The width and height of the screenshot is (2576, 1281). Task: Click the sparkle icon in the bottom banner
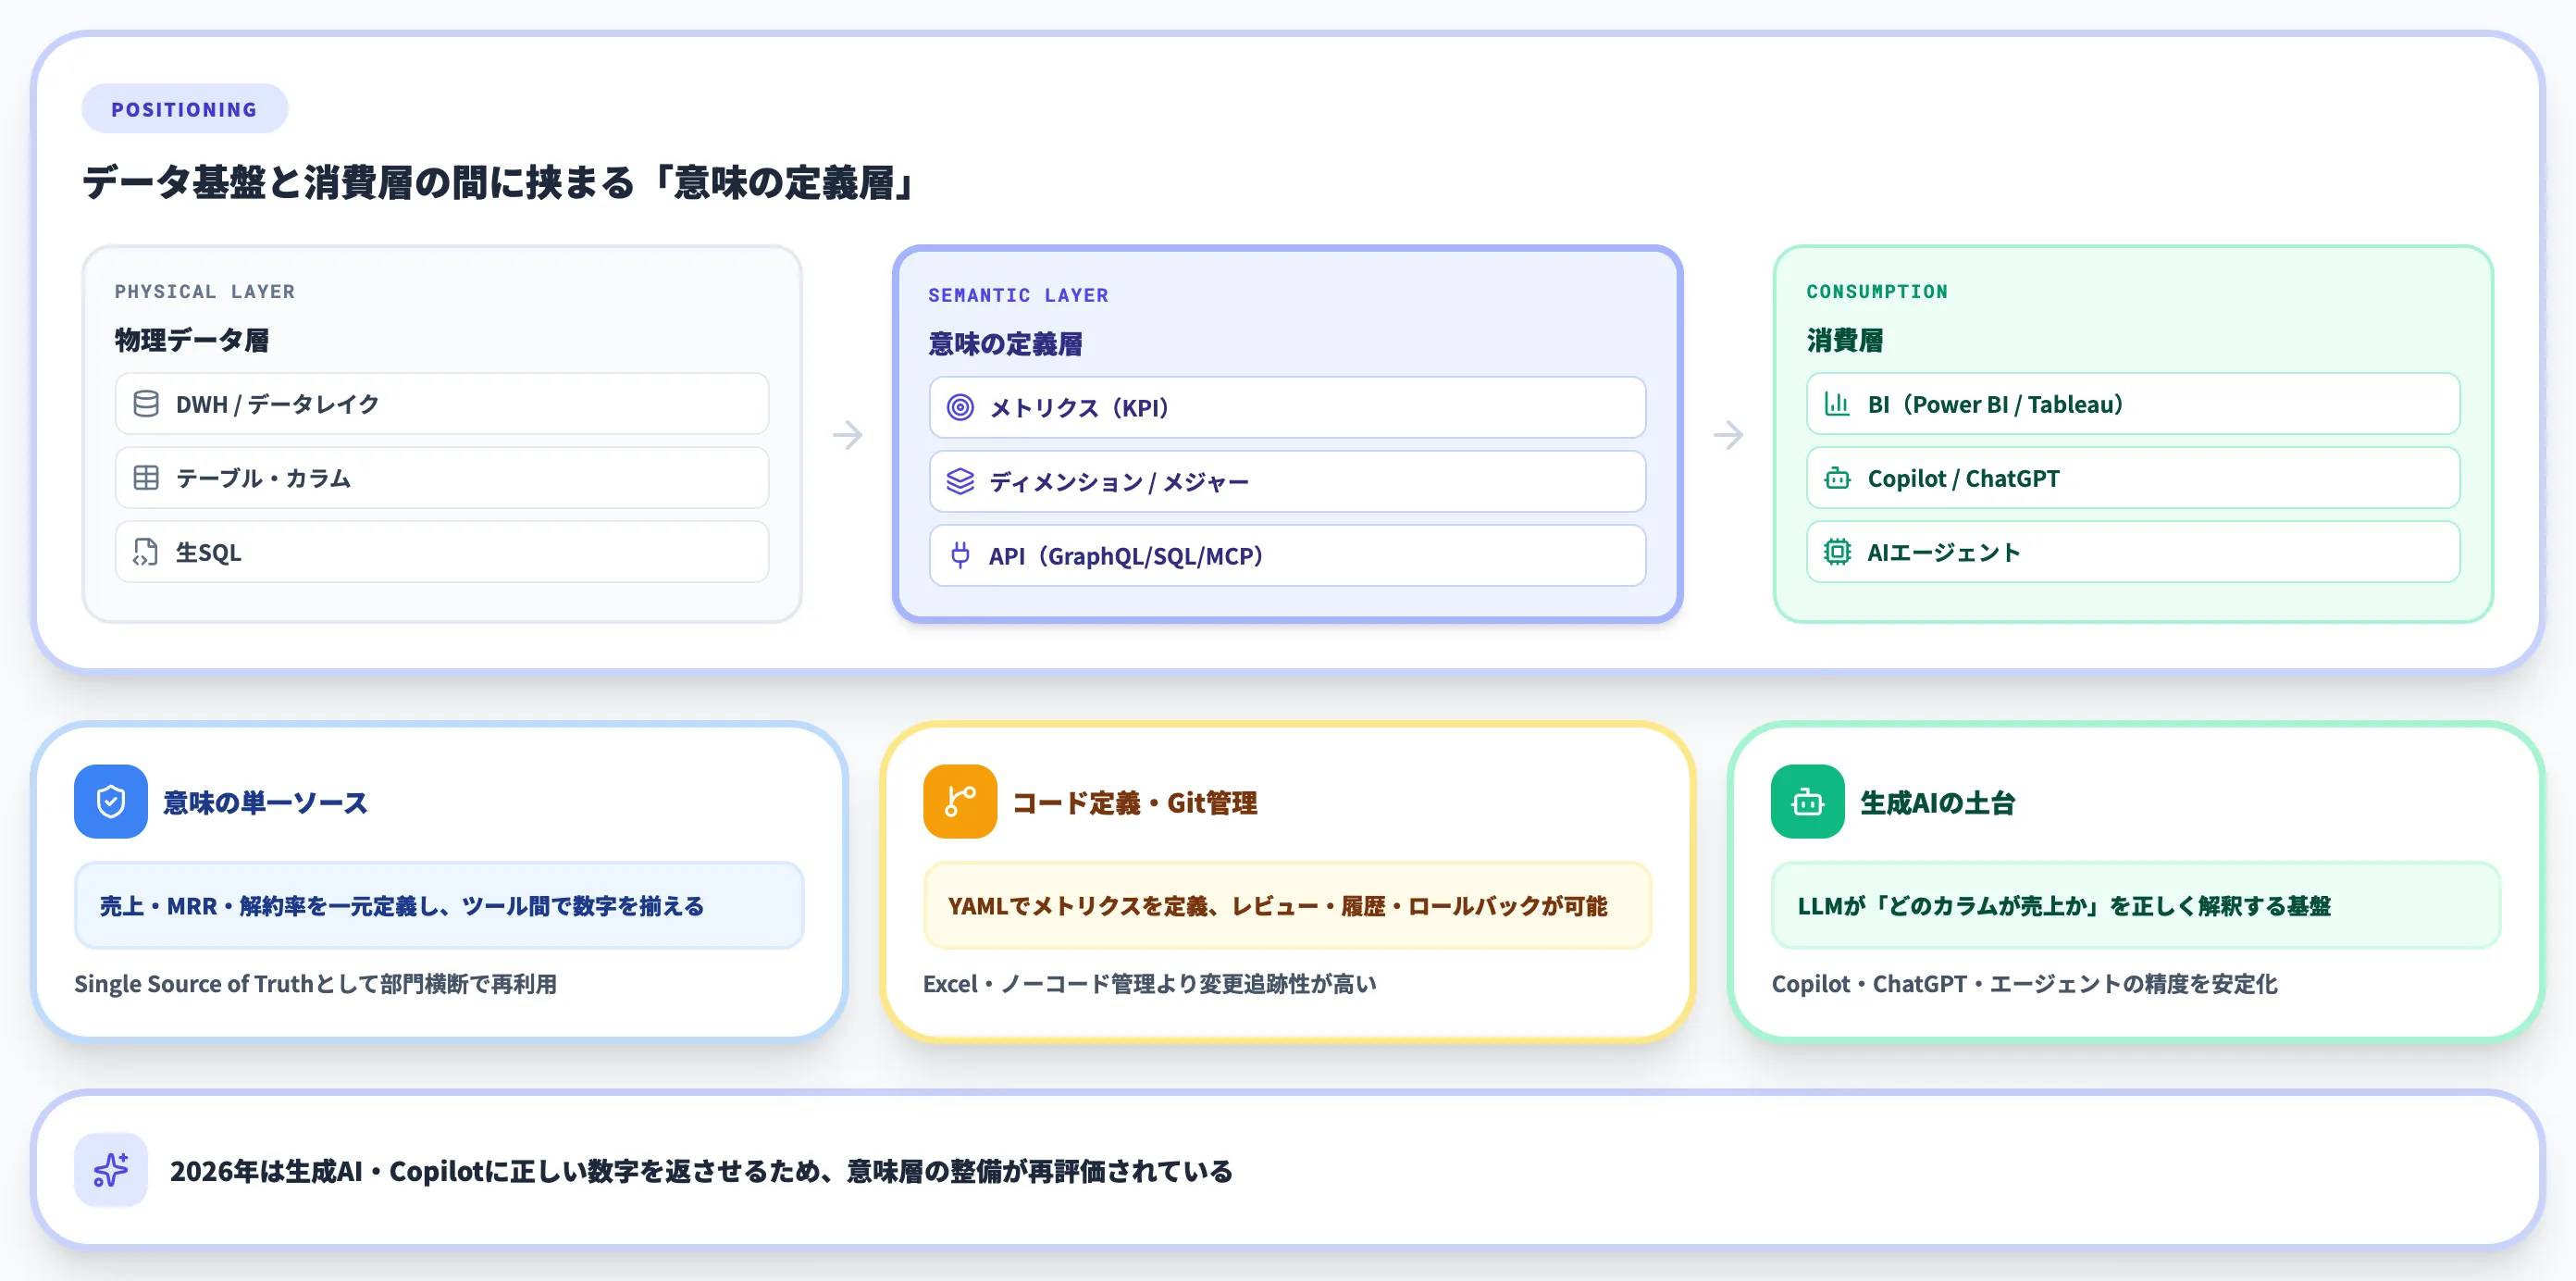(x=110, y=1170)
